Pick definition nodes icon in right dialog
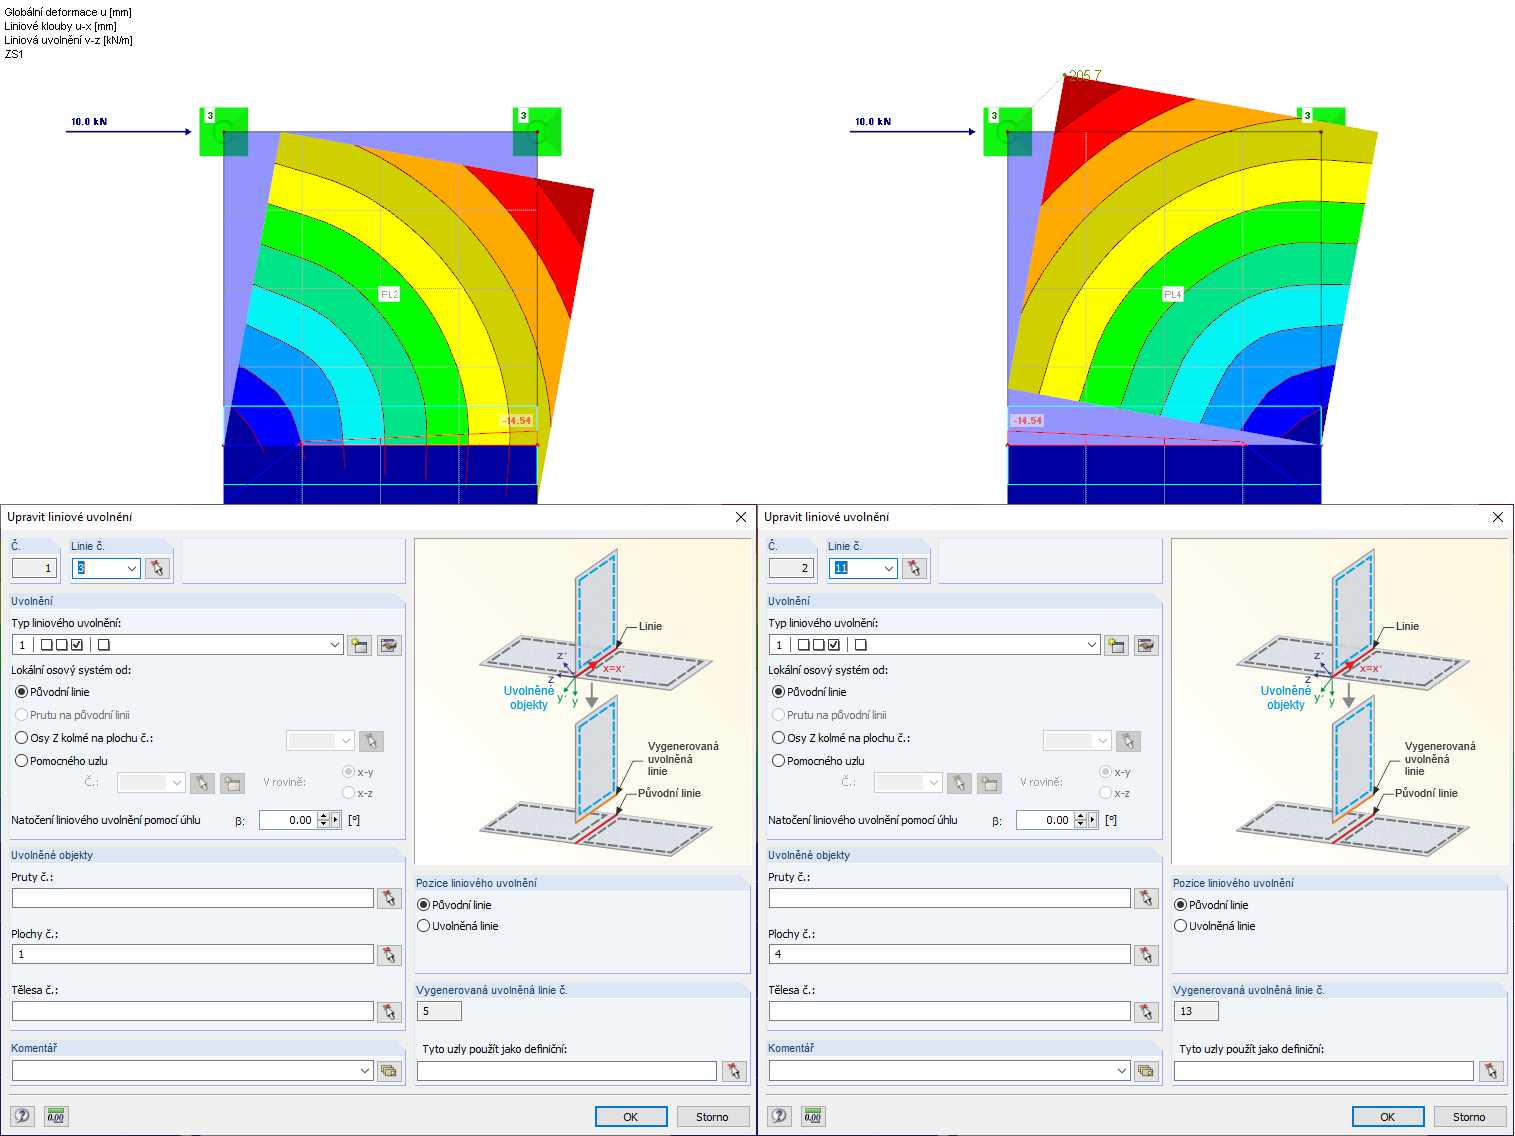 [1492, 1070]
